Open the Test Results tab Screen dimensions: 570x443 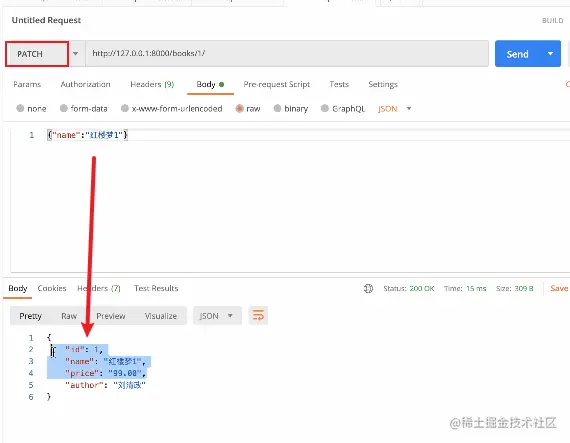[x=156, y=288]
